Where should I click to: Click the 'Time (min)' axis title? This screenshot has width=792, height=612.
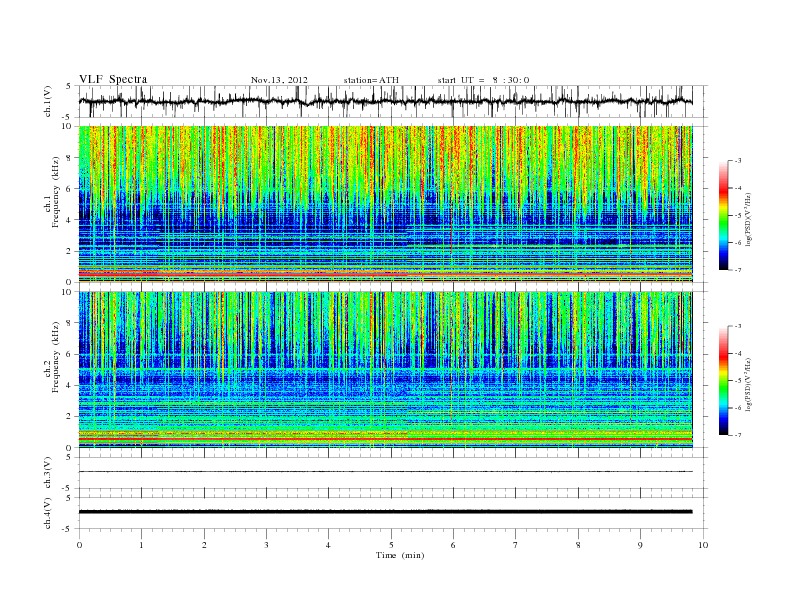[400, 555]
